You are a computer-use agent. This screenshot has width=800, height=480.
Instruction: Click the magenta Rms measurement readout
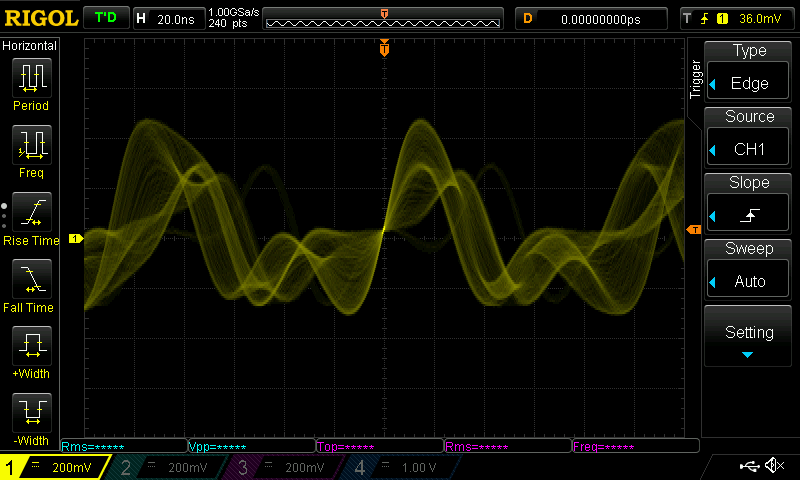click(x=508, y=447)
